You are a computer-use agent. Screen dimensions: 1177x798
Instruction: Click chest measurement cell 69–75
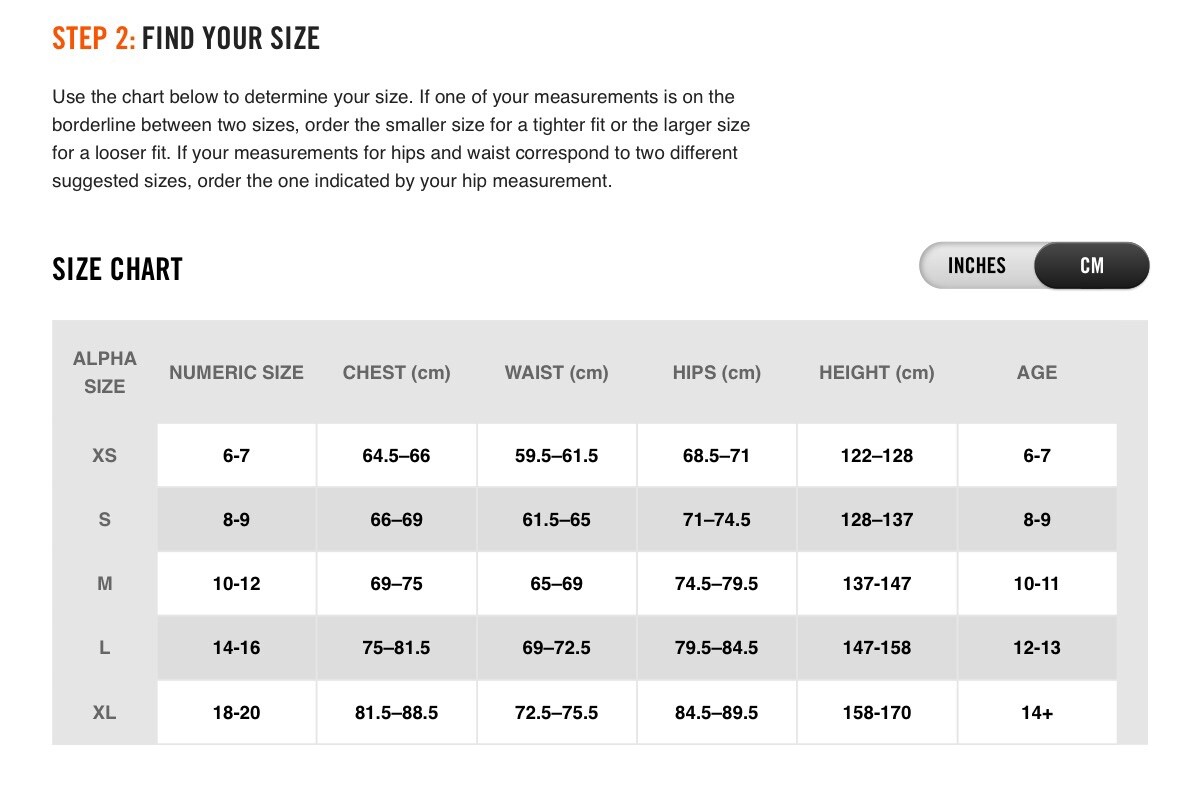[x=396, y=583]
